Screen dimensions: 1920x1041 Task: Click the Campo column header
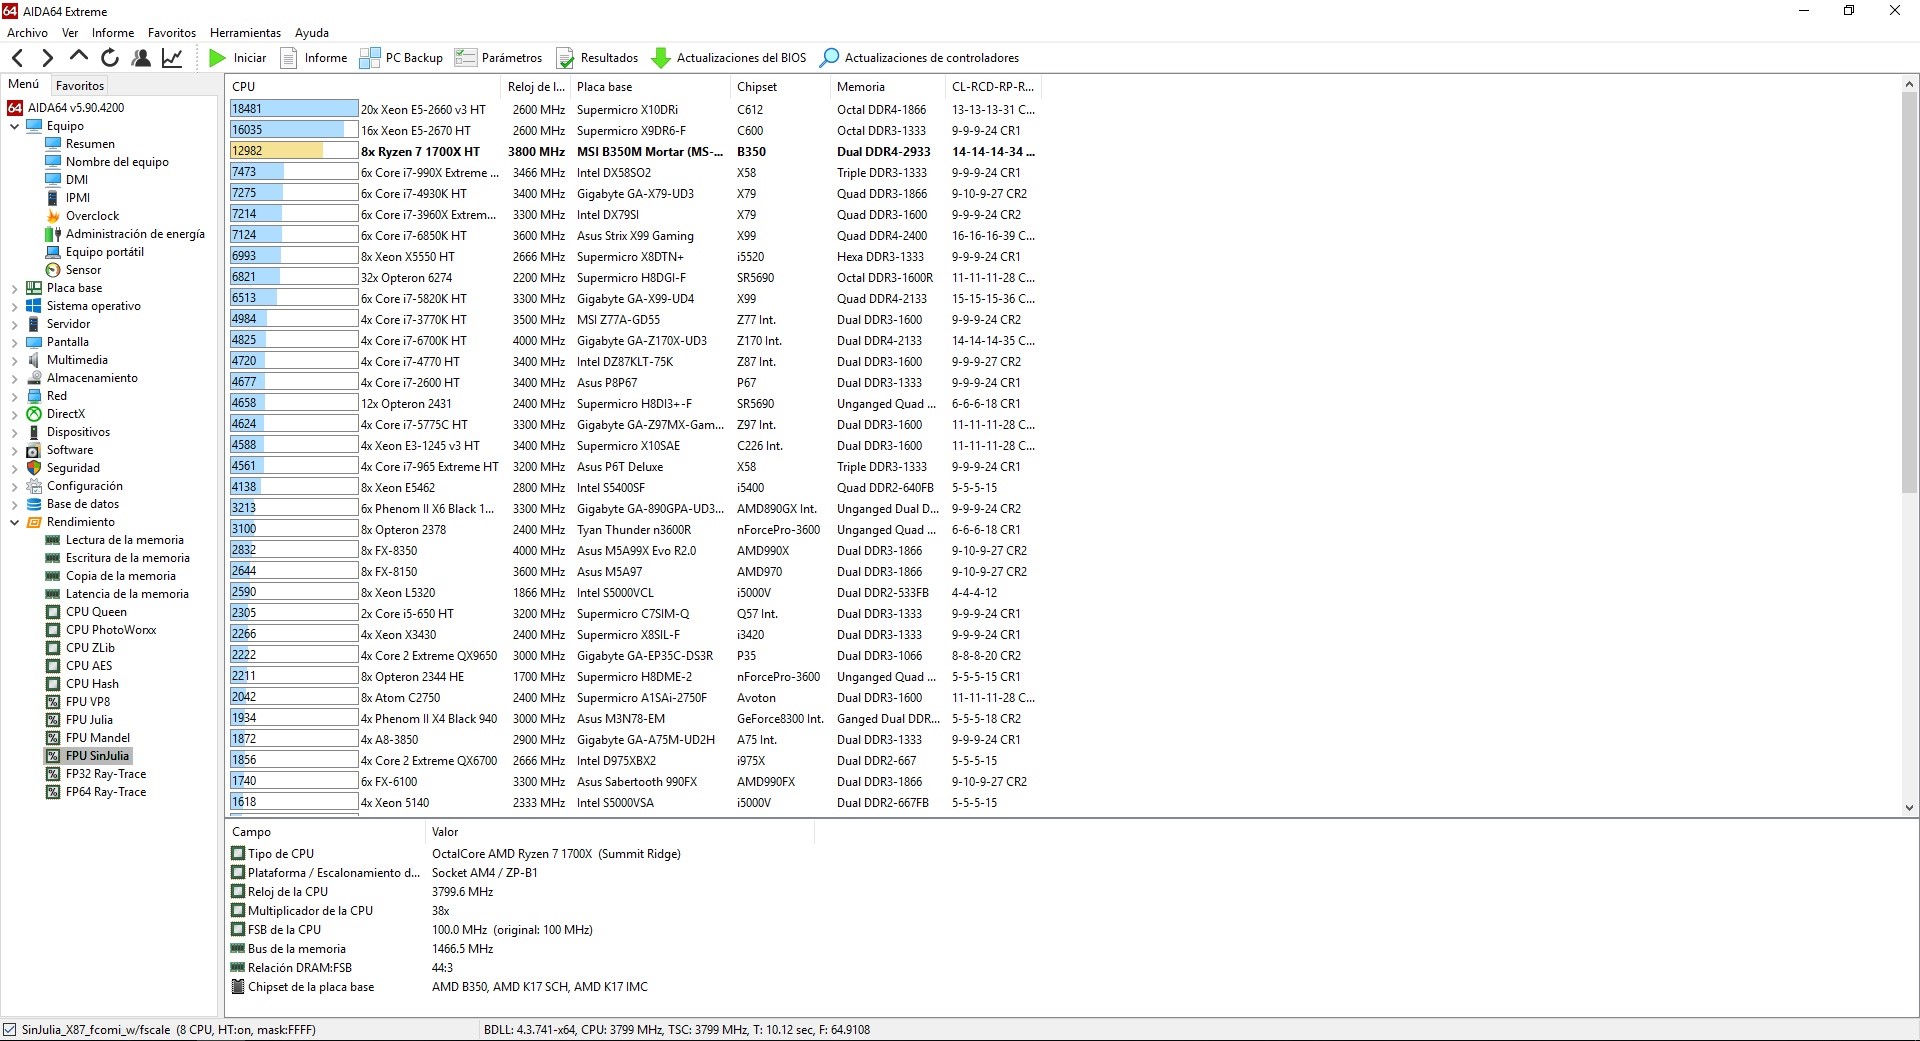click(x=326, y=832)
